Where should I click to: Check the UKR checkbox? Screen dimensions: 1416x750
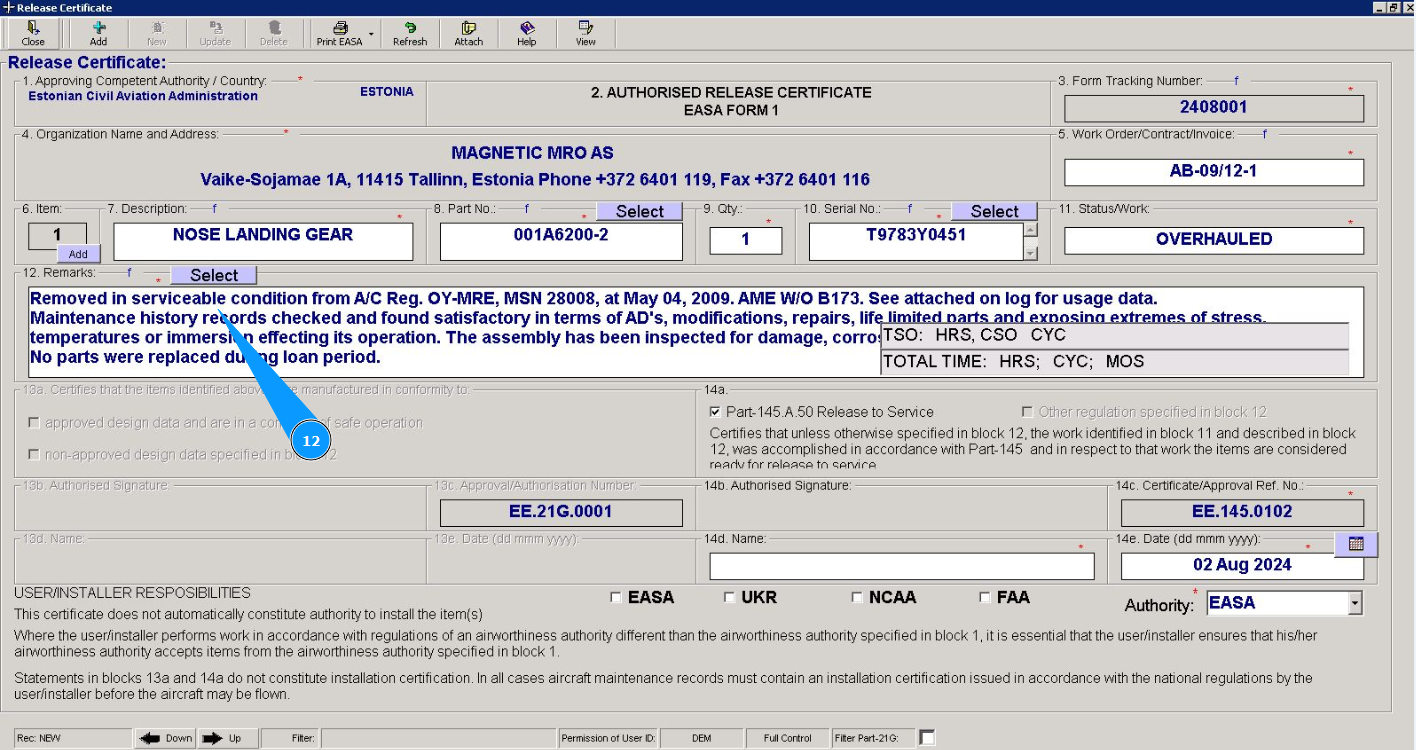[x=730, y=598]
